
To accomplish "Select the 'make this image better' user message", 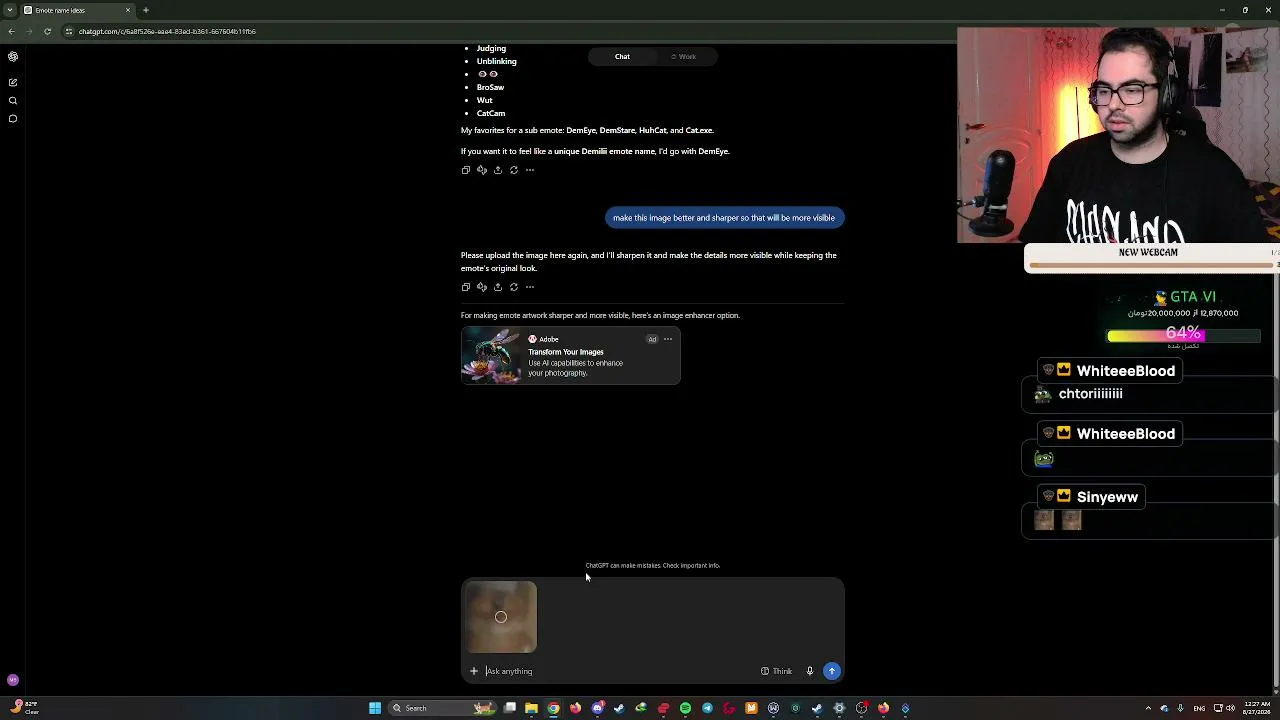I will tap(724, 218).
